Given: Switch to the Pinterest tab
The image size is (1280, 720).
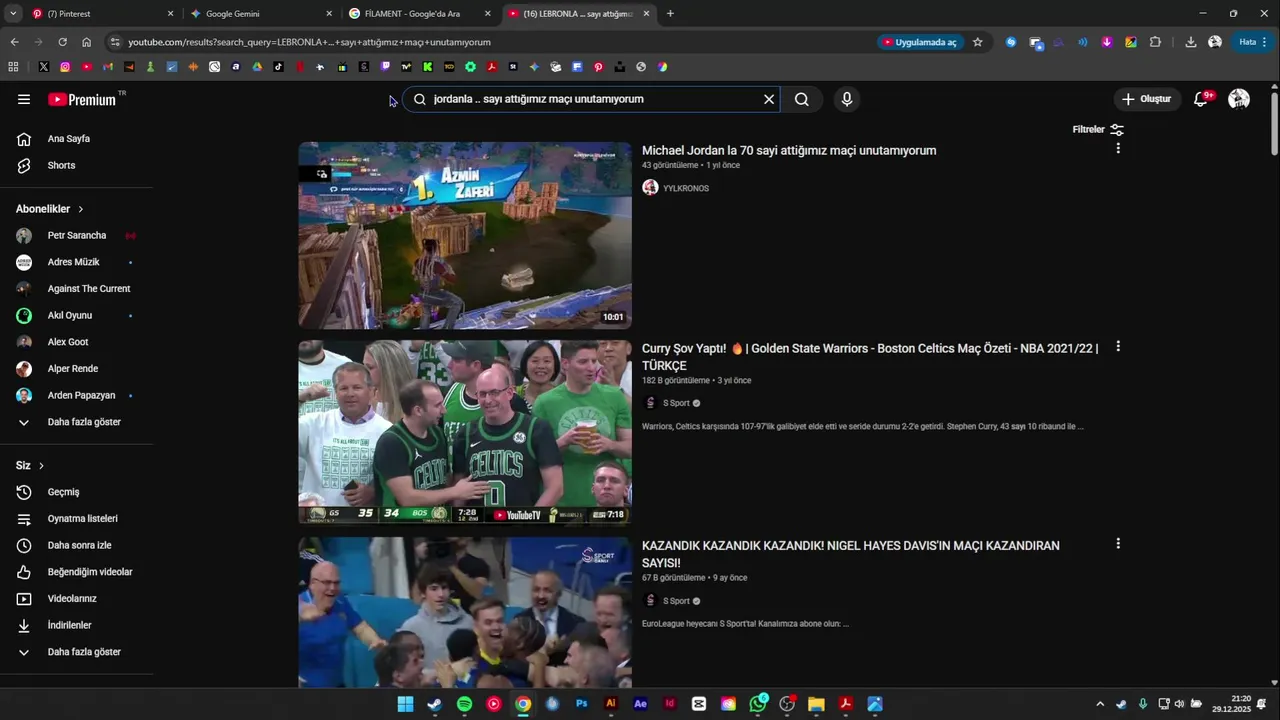Looking at the screenshot, I should [100, 14].
